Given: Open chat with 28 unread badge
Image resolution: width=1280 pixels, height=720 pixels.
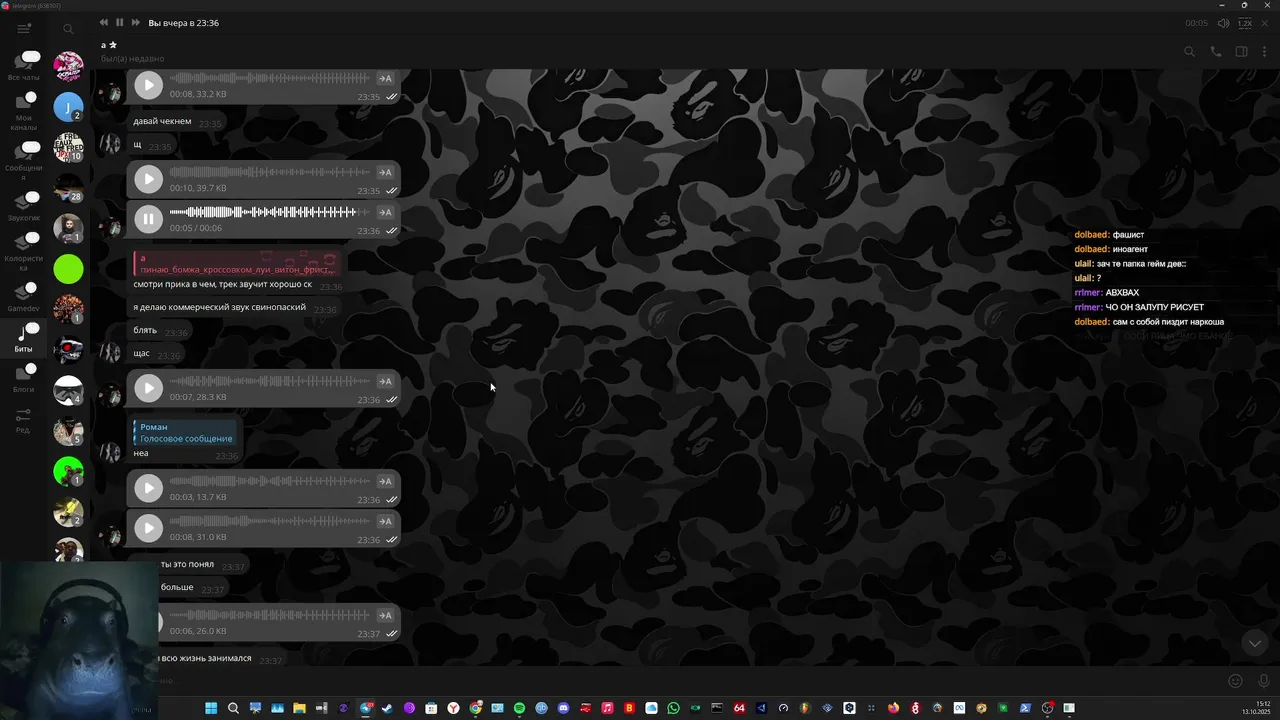Looking at the screenshot, I should pyautogui.click(x=68, y=188).
